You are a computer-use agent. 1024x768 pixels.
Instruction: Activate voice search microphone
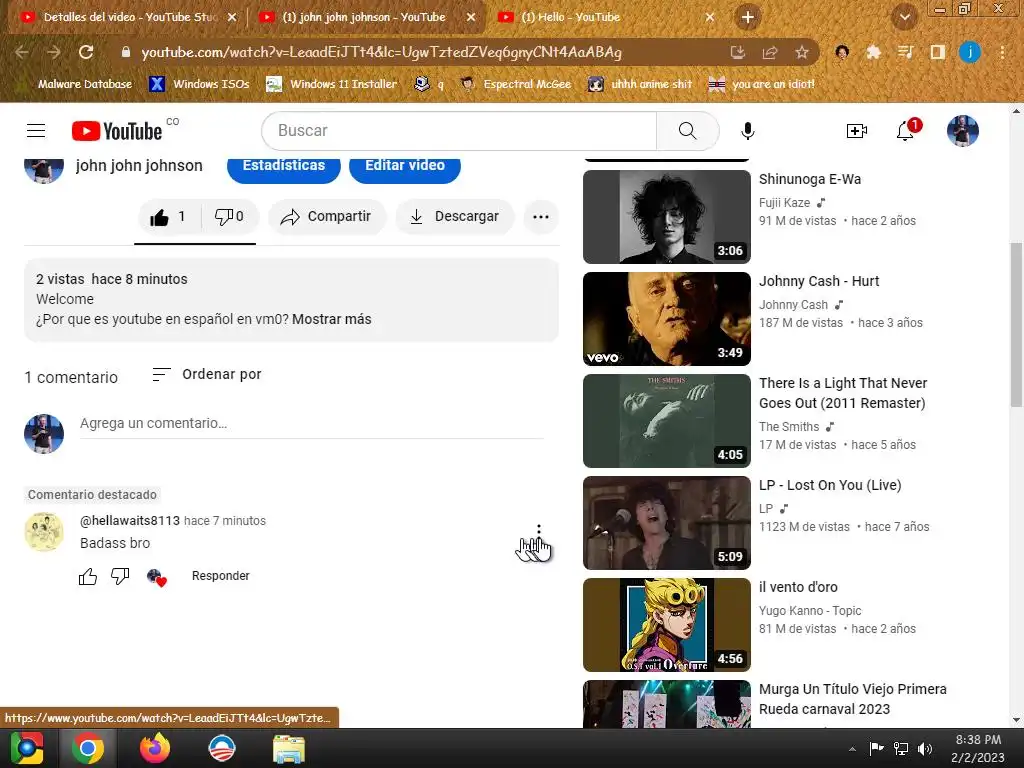pyautogui.click(x=748, y=131)
